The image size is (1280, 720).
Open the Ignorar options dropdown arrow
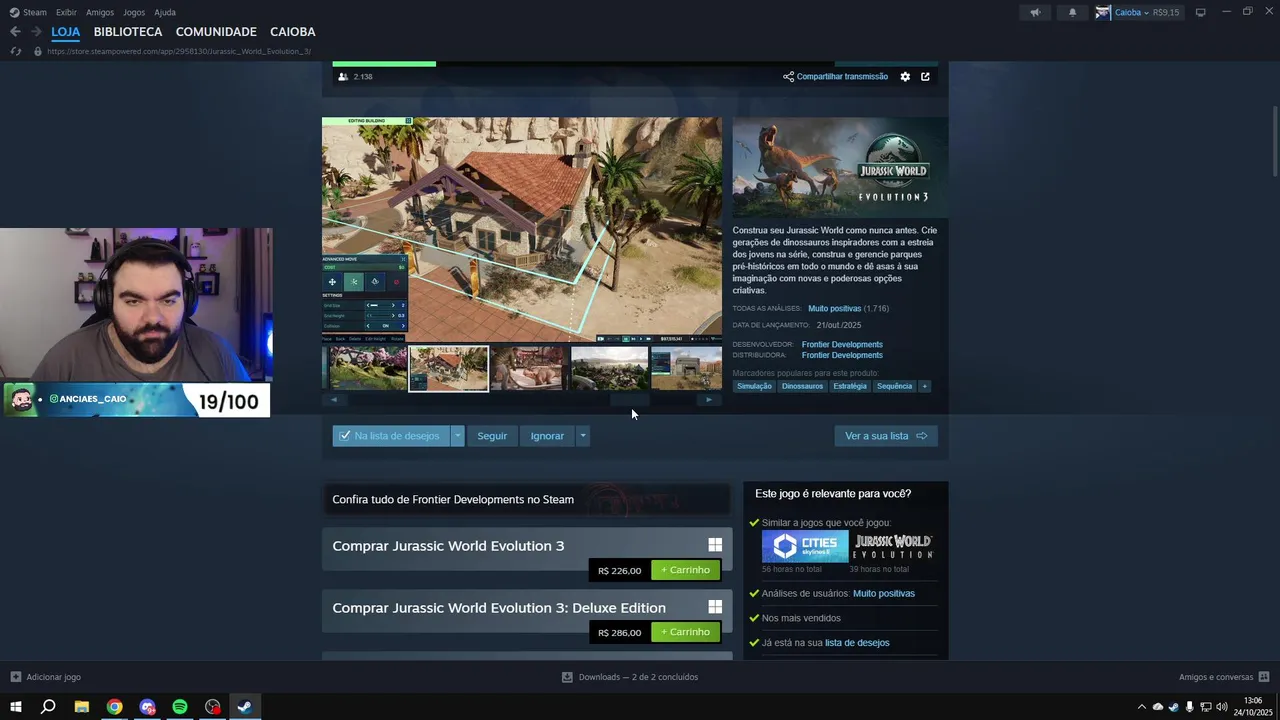582,436
